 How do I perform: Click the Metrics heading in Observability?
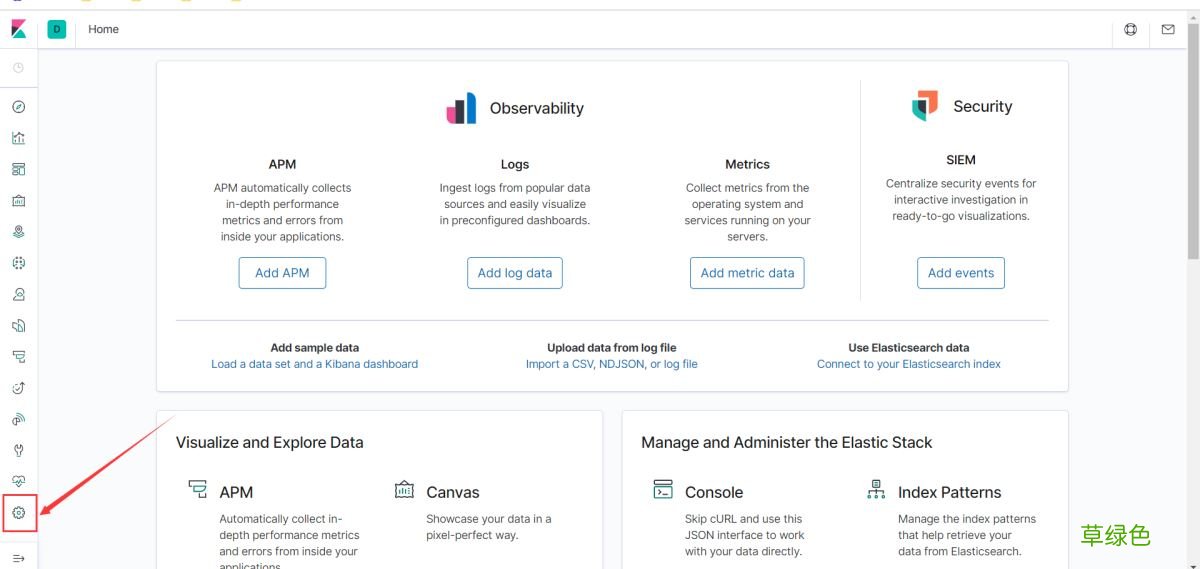(747, 164)
